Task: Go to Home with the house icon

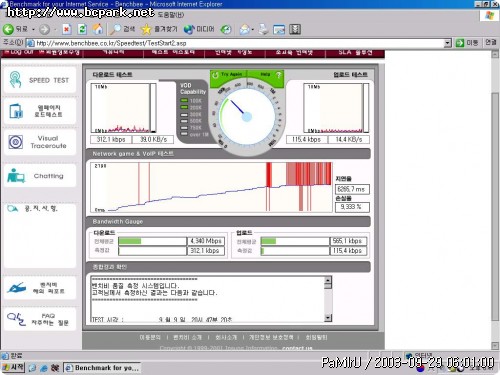Action: pyautogui.click(x=98, y=29)
